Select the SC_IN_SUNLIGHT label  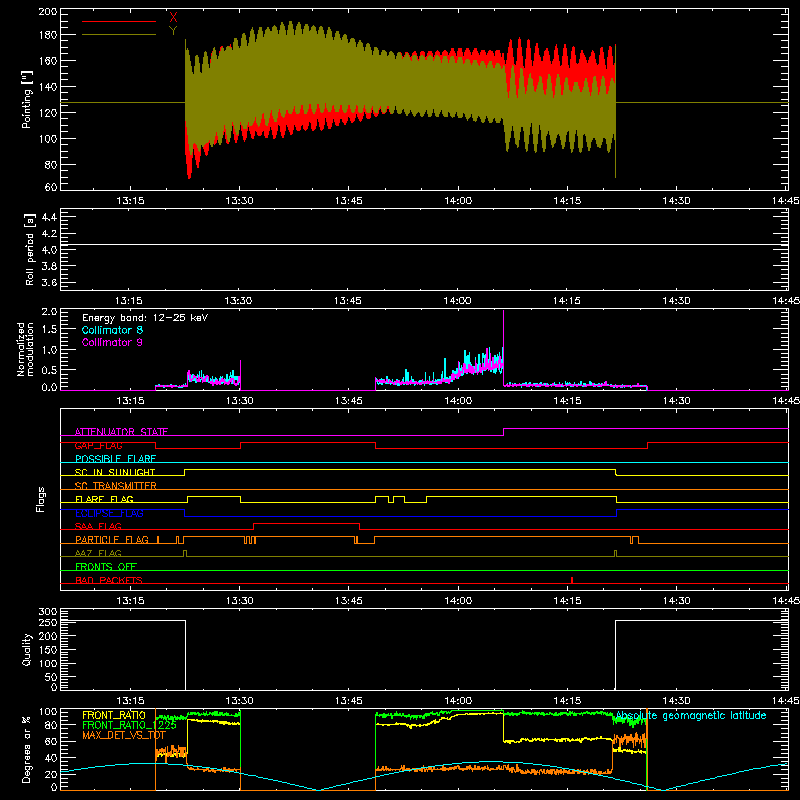(x=115, y=472)
